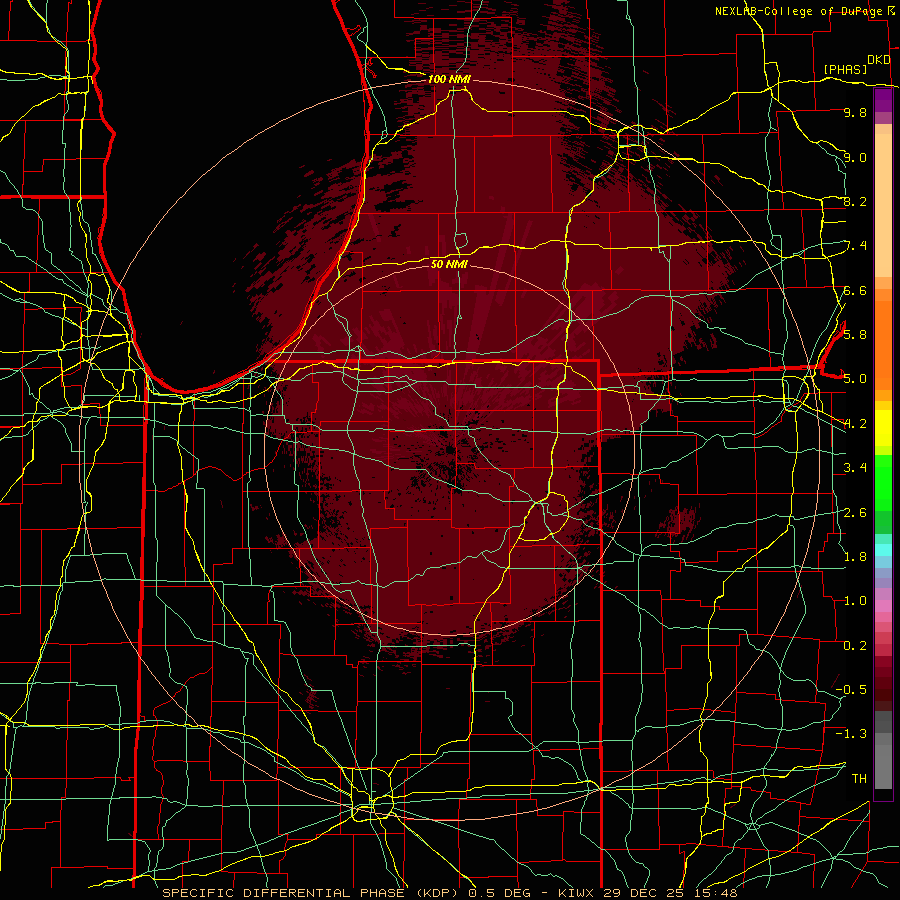
Task: Click the 0.5 DEG elevation text
Action: 500,893
